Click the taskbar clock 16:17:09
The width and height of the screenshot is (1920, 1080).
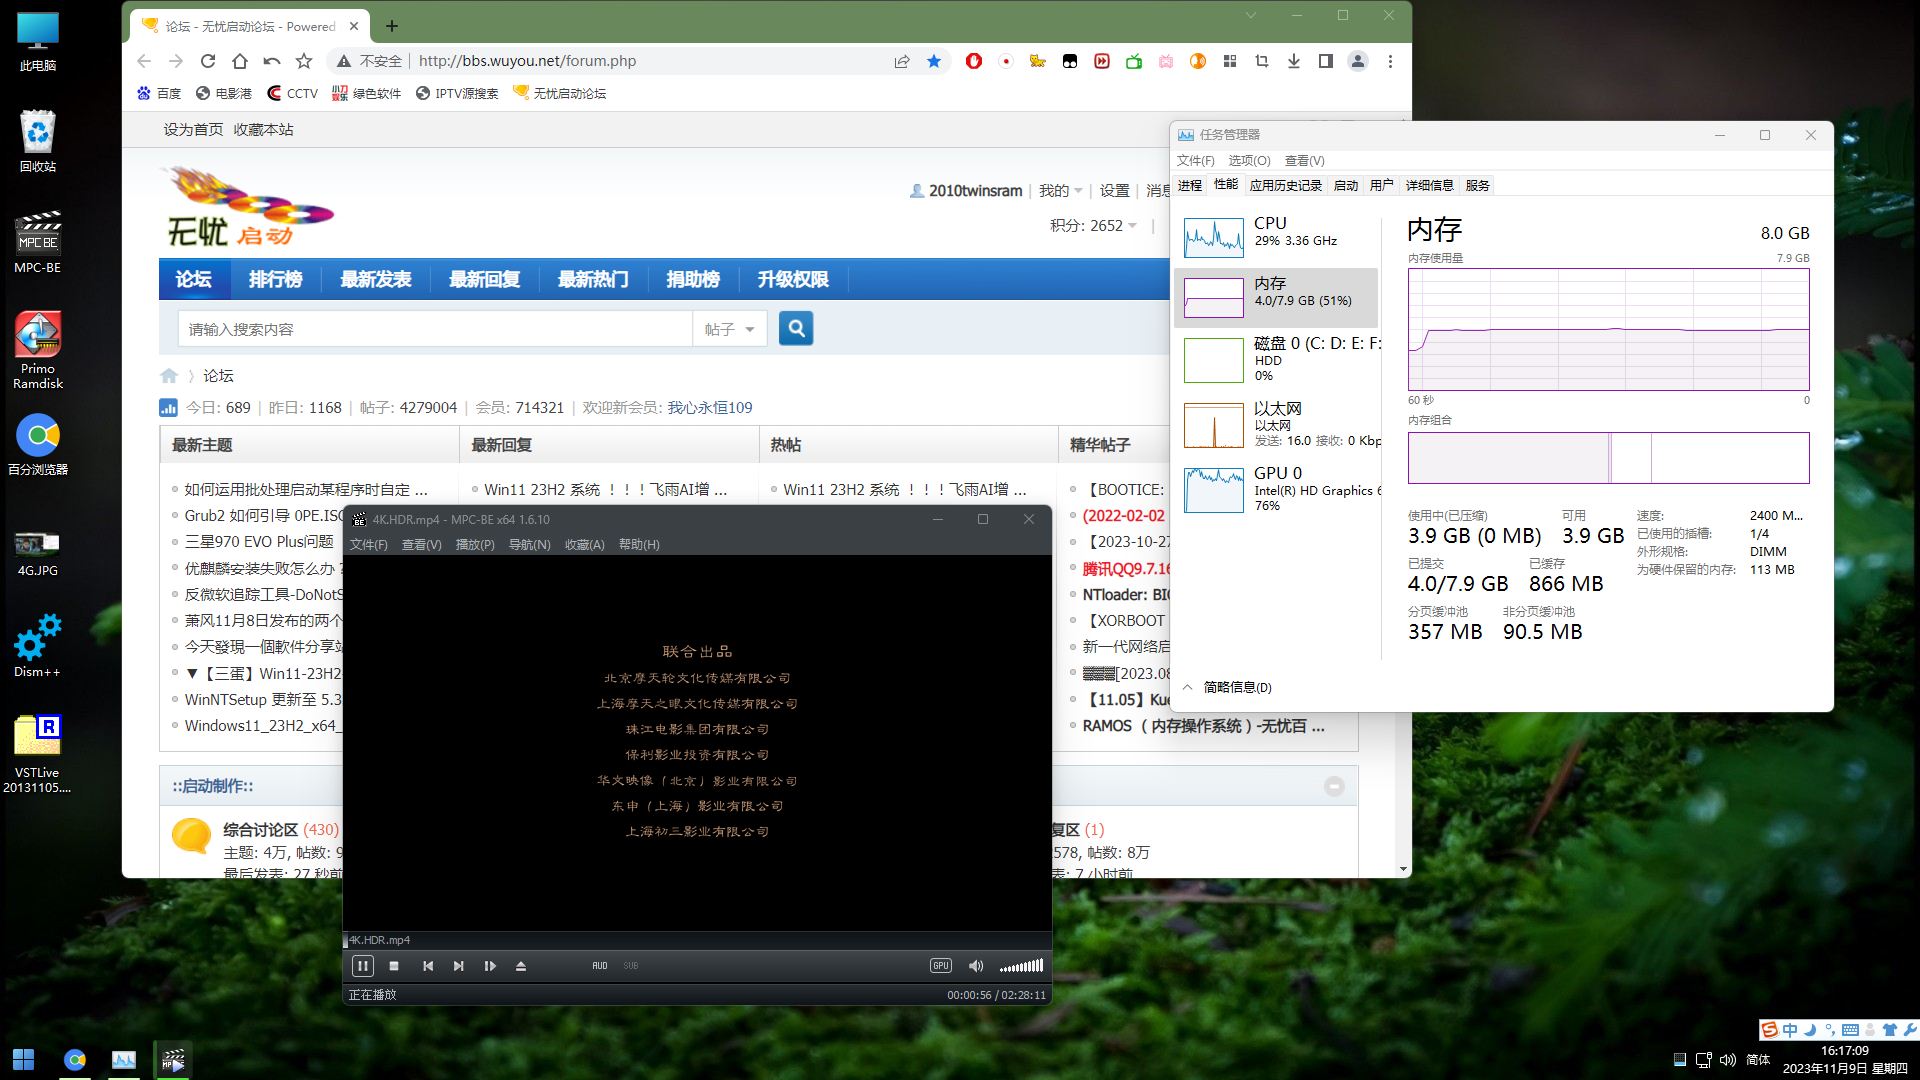pyautogui.click(x=1844, y=1051)
